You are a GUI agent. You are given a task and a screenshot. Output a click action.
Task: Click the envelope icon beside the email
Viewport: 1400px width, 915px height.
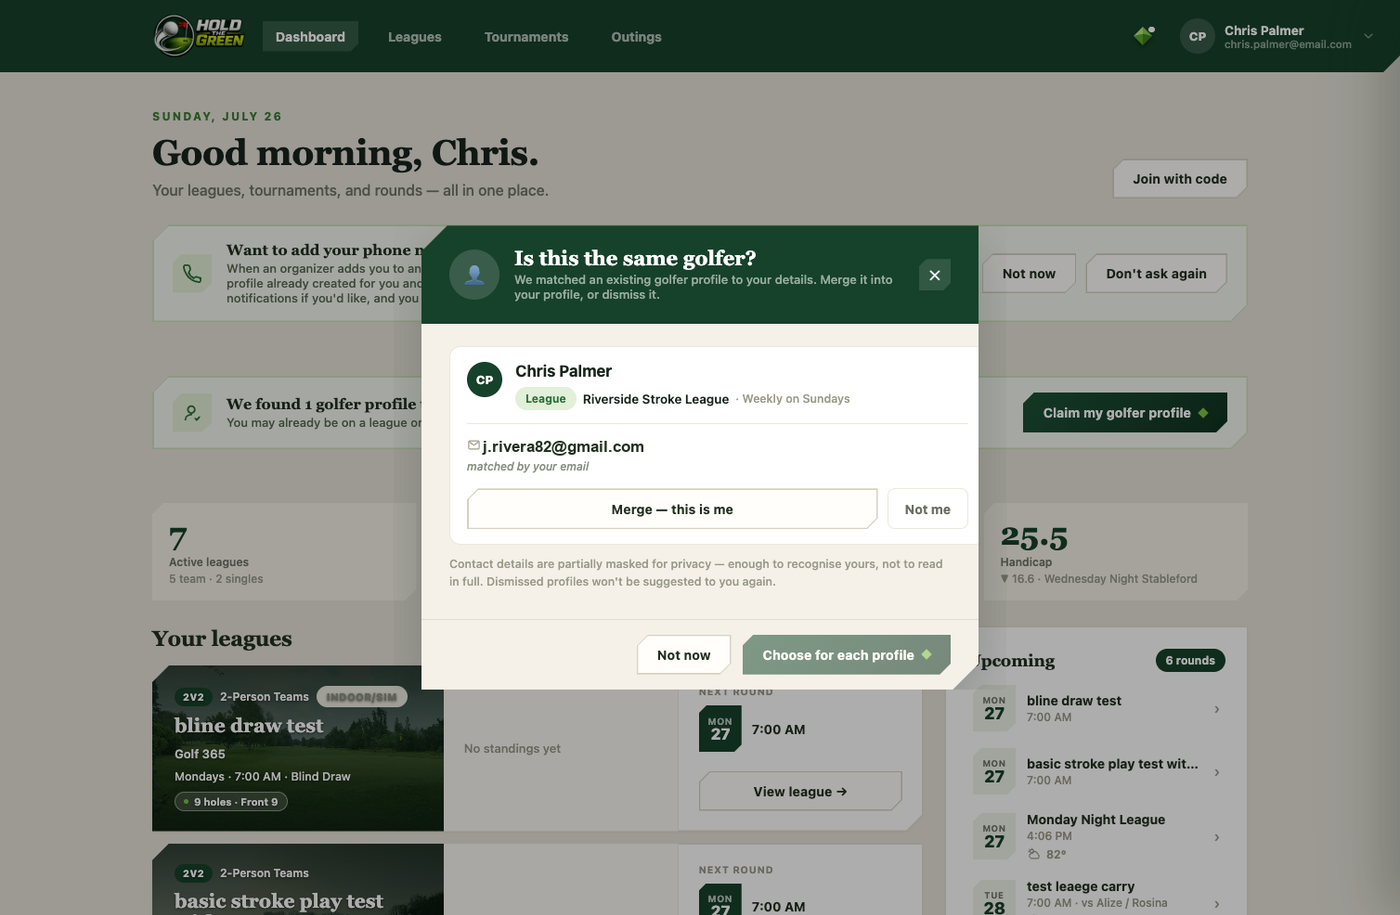(474, 446)
